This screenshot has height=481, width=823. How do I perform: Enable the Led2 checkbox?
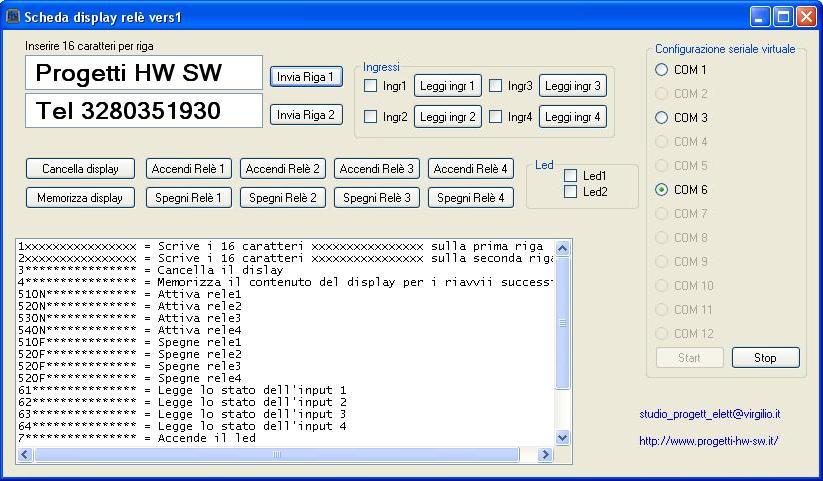coord(571,192)
